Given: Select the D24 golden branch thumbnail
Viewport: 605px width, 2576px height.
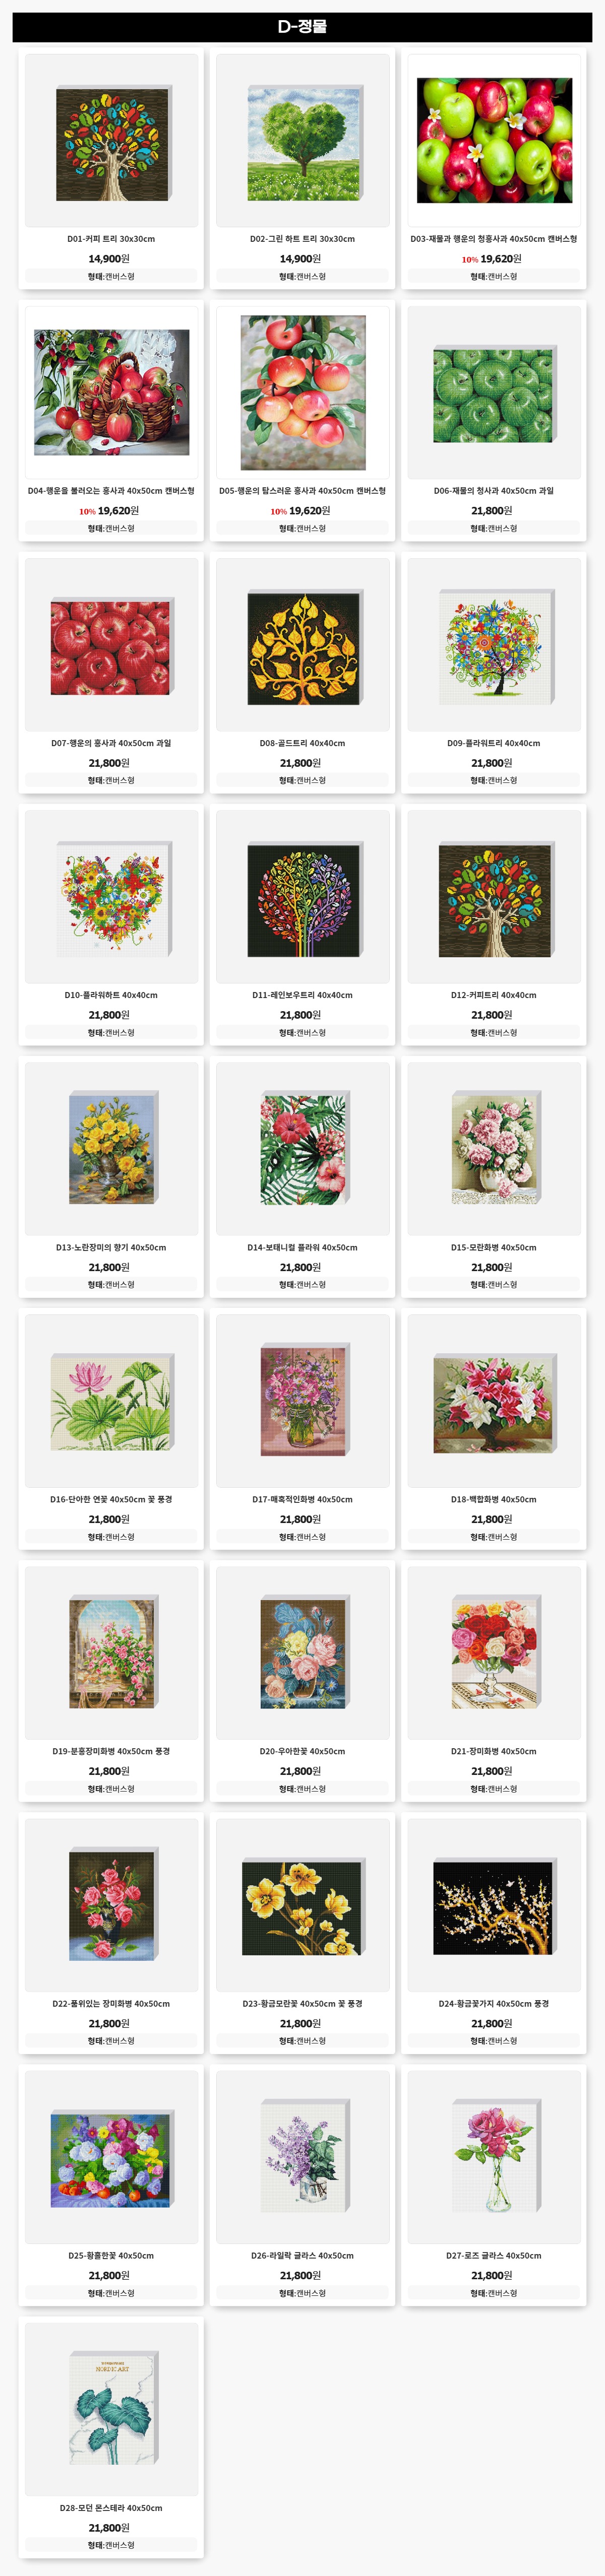Looking at the screenshot, I should [494, 1905].
